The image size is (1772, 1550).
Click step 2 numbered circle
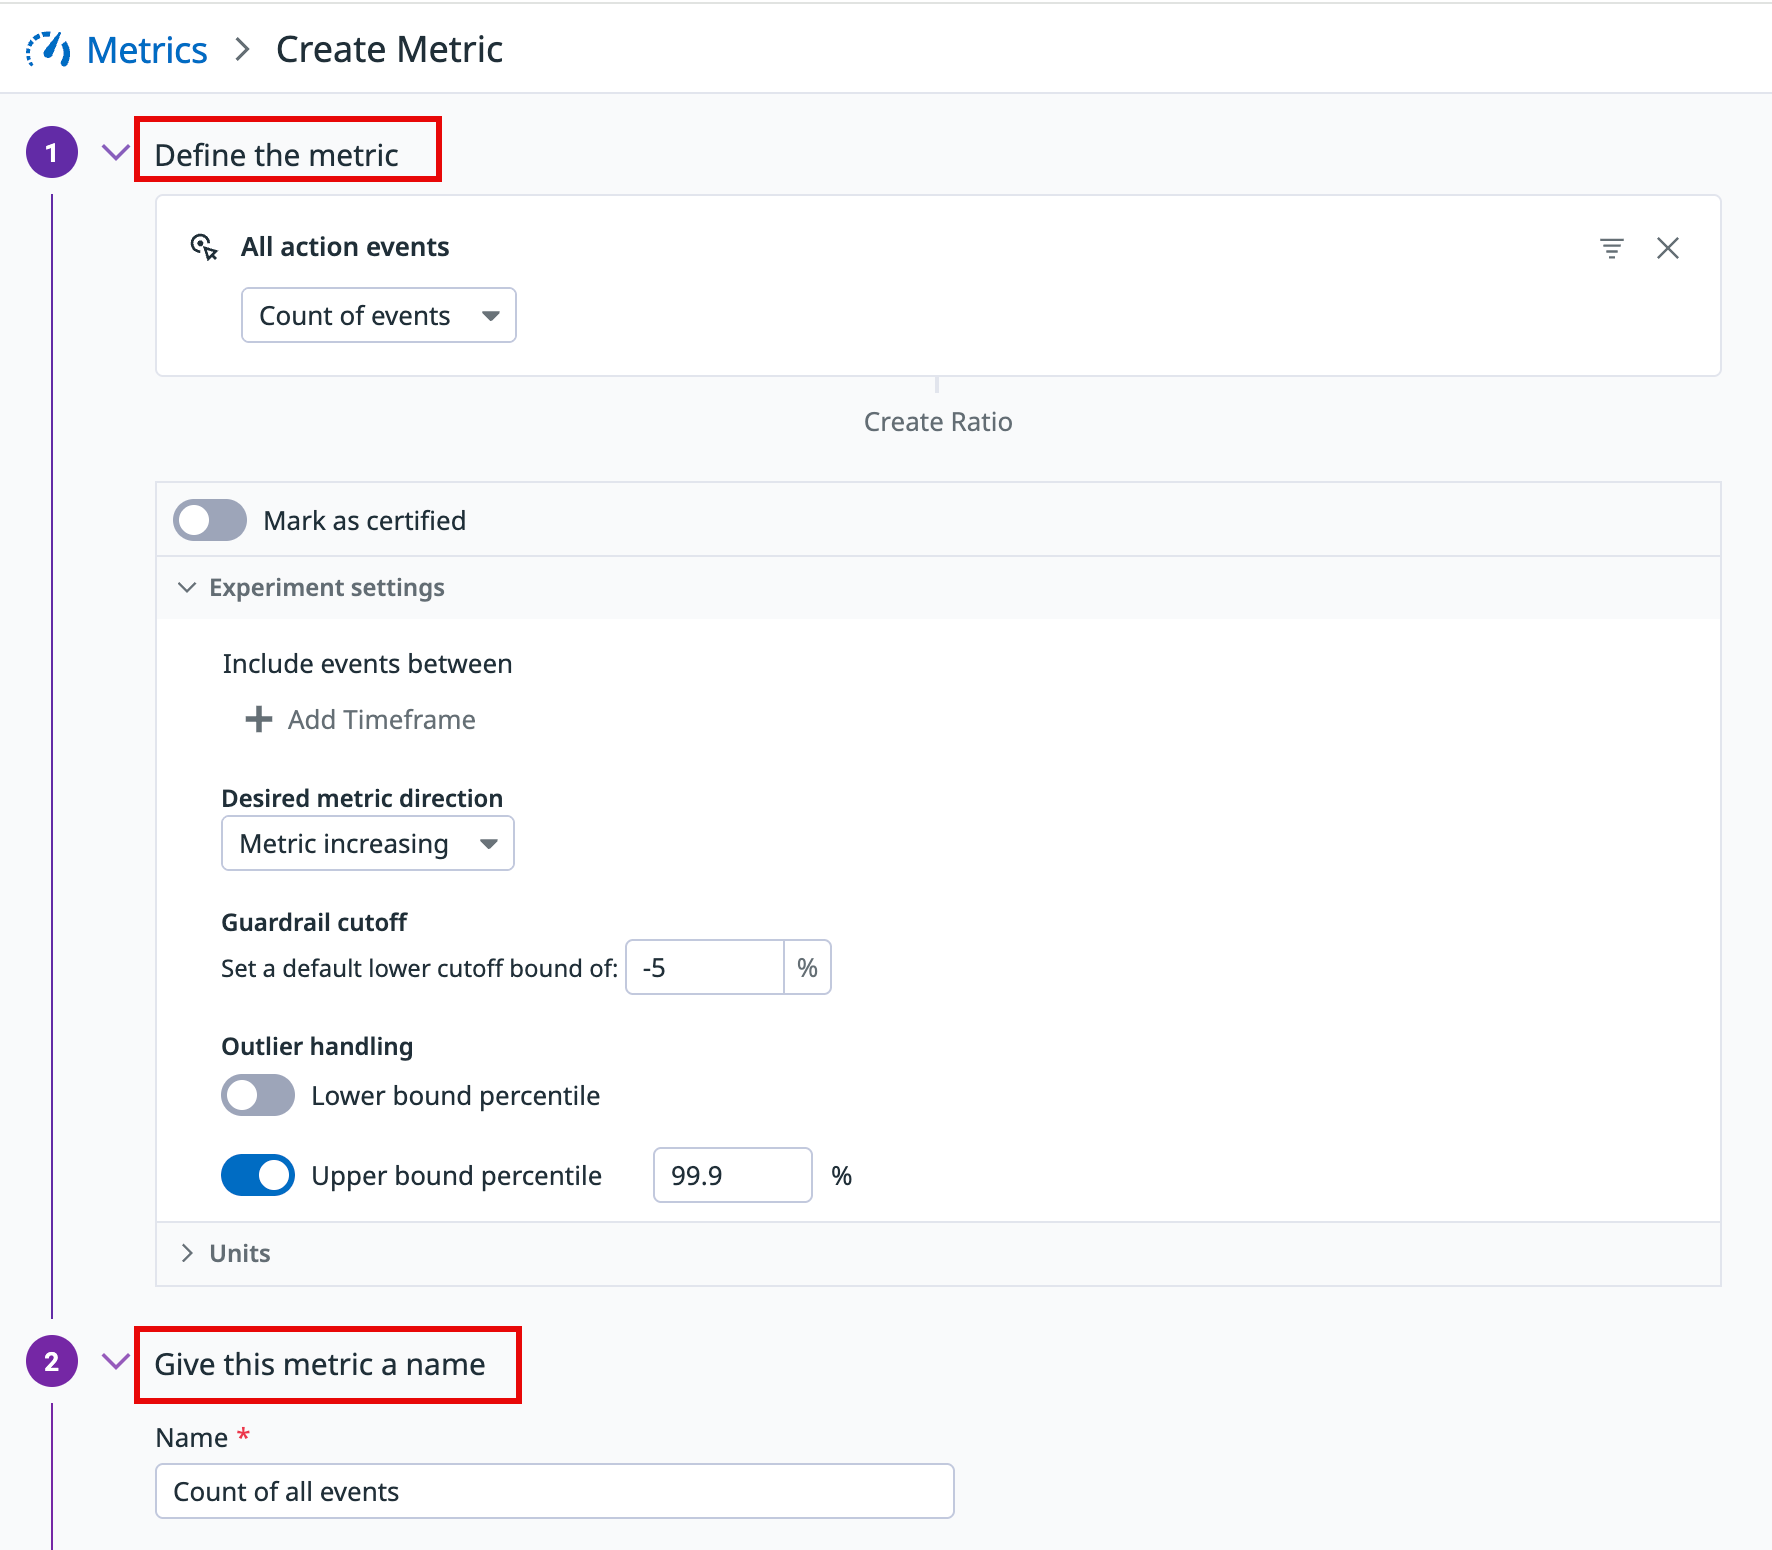pos(52,1362)
